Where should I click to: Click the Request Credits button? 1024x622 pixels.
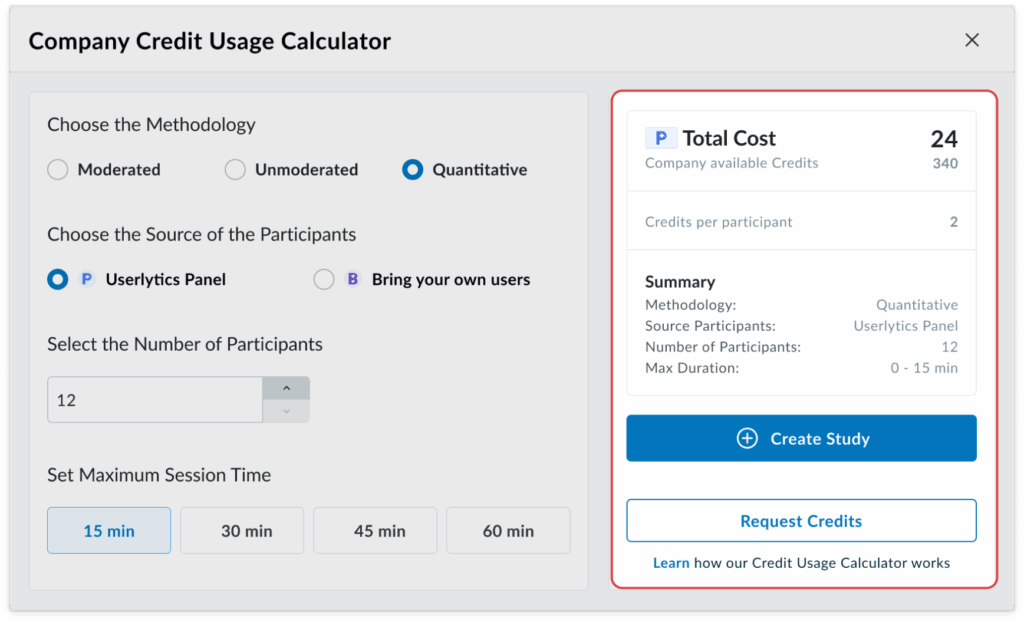pos(800,520)
